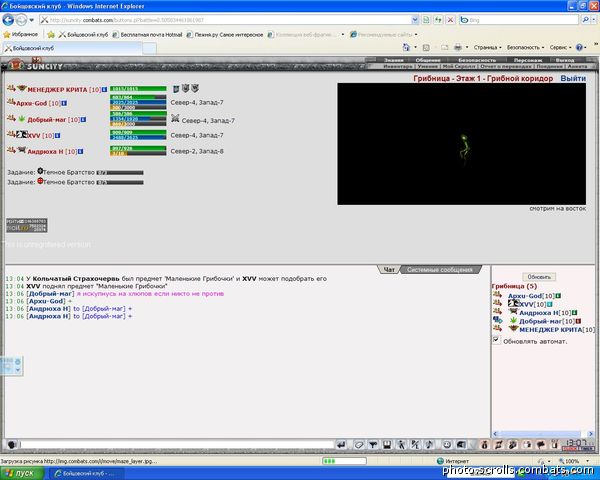Click Андрюха Н name in party list
This screenshot has height=480, width=600.
tap(45, 152)
